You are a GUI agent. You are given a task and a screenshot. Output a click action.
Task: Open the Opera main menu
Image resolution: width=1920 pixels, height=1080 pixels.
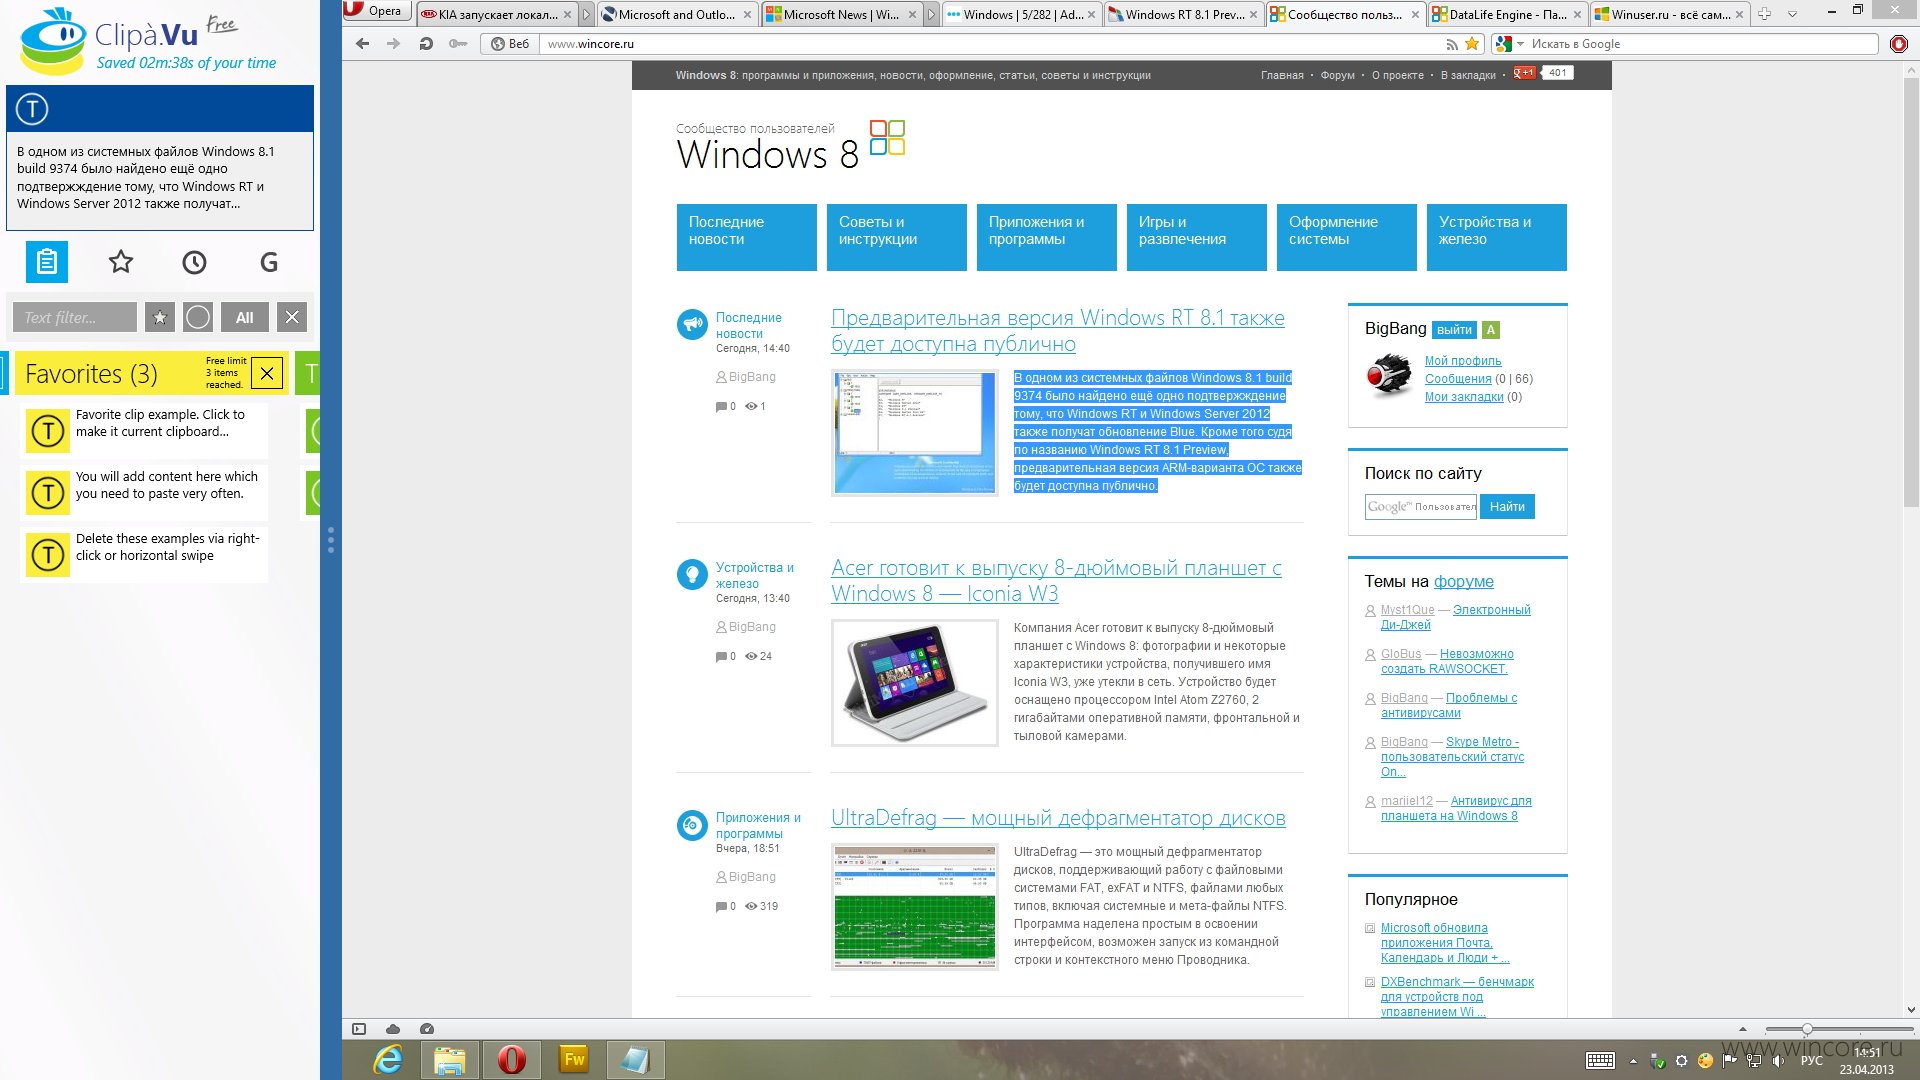pyautogui.click(x=375, y=11)
